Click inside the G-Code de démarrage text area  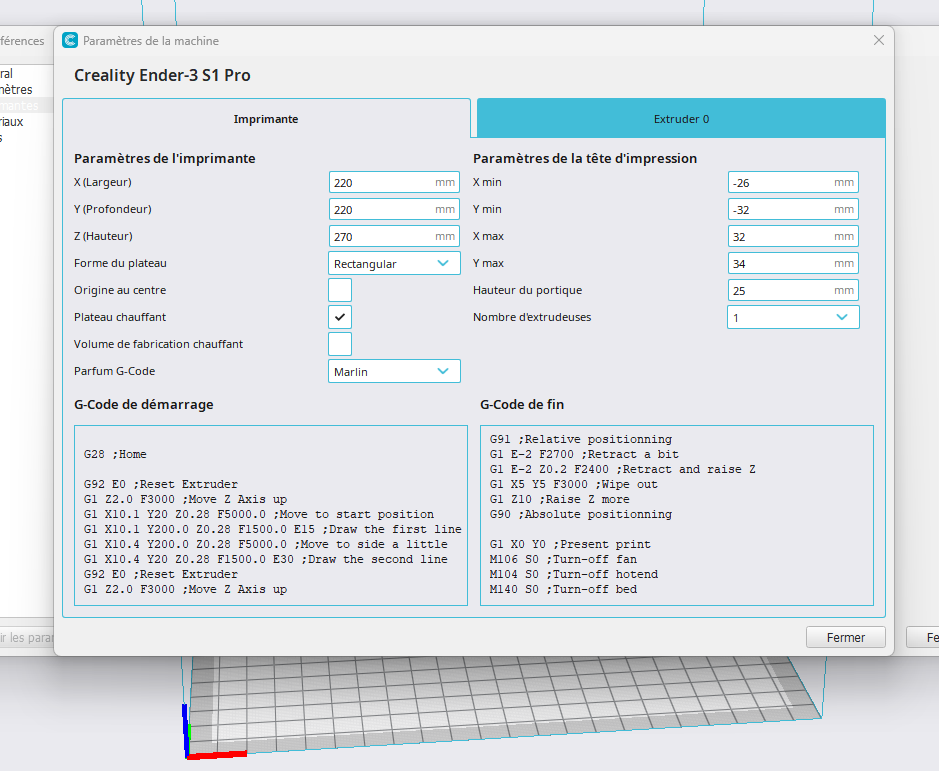[x=270, y=515]
